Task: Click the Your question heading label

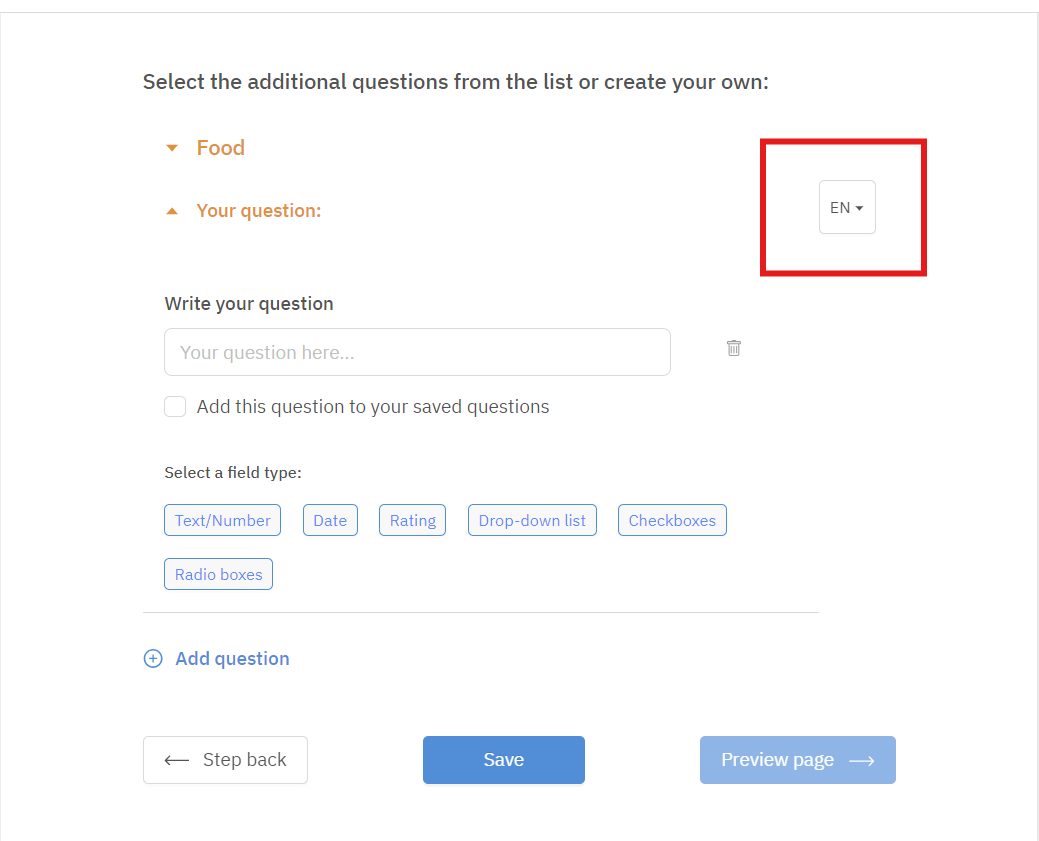Action: pyautogui.click(x=259, y=211)
